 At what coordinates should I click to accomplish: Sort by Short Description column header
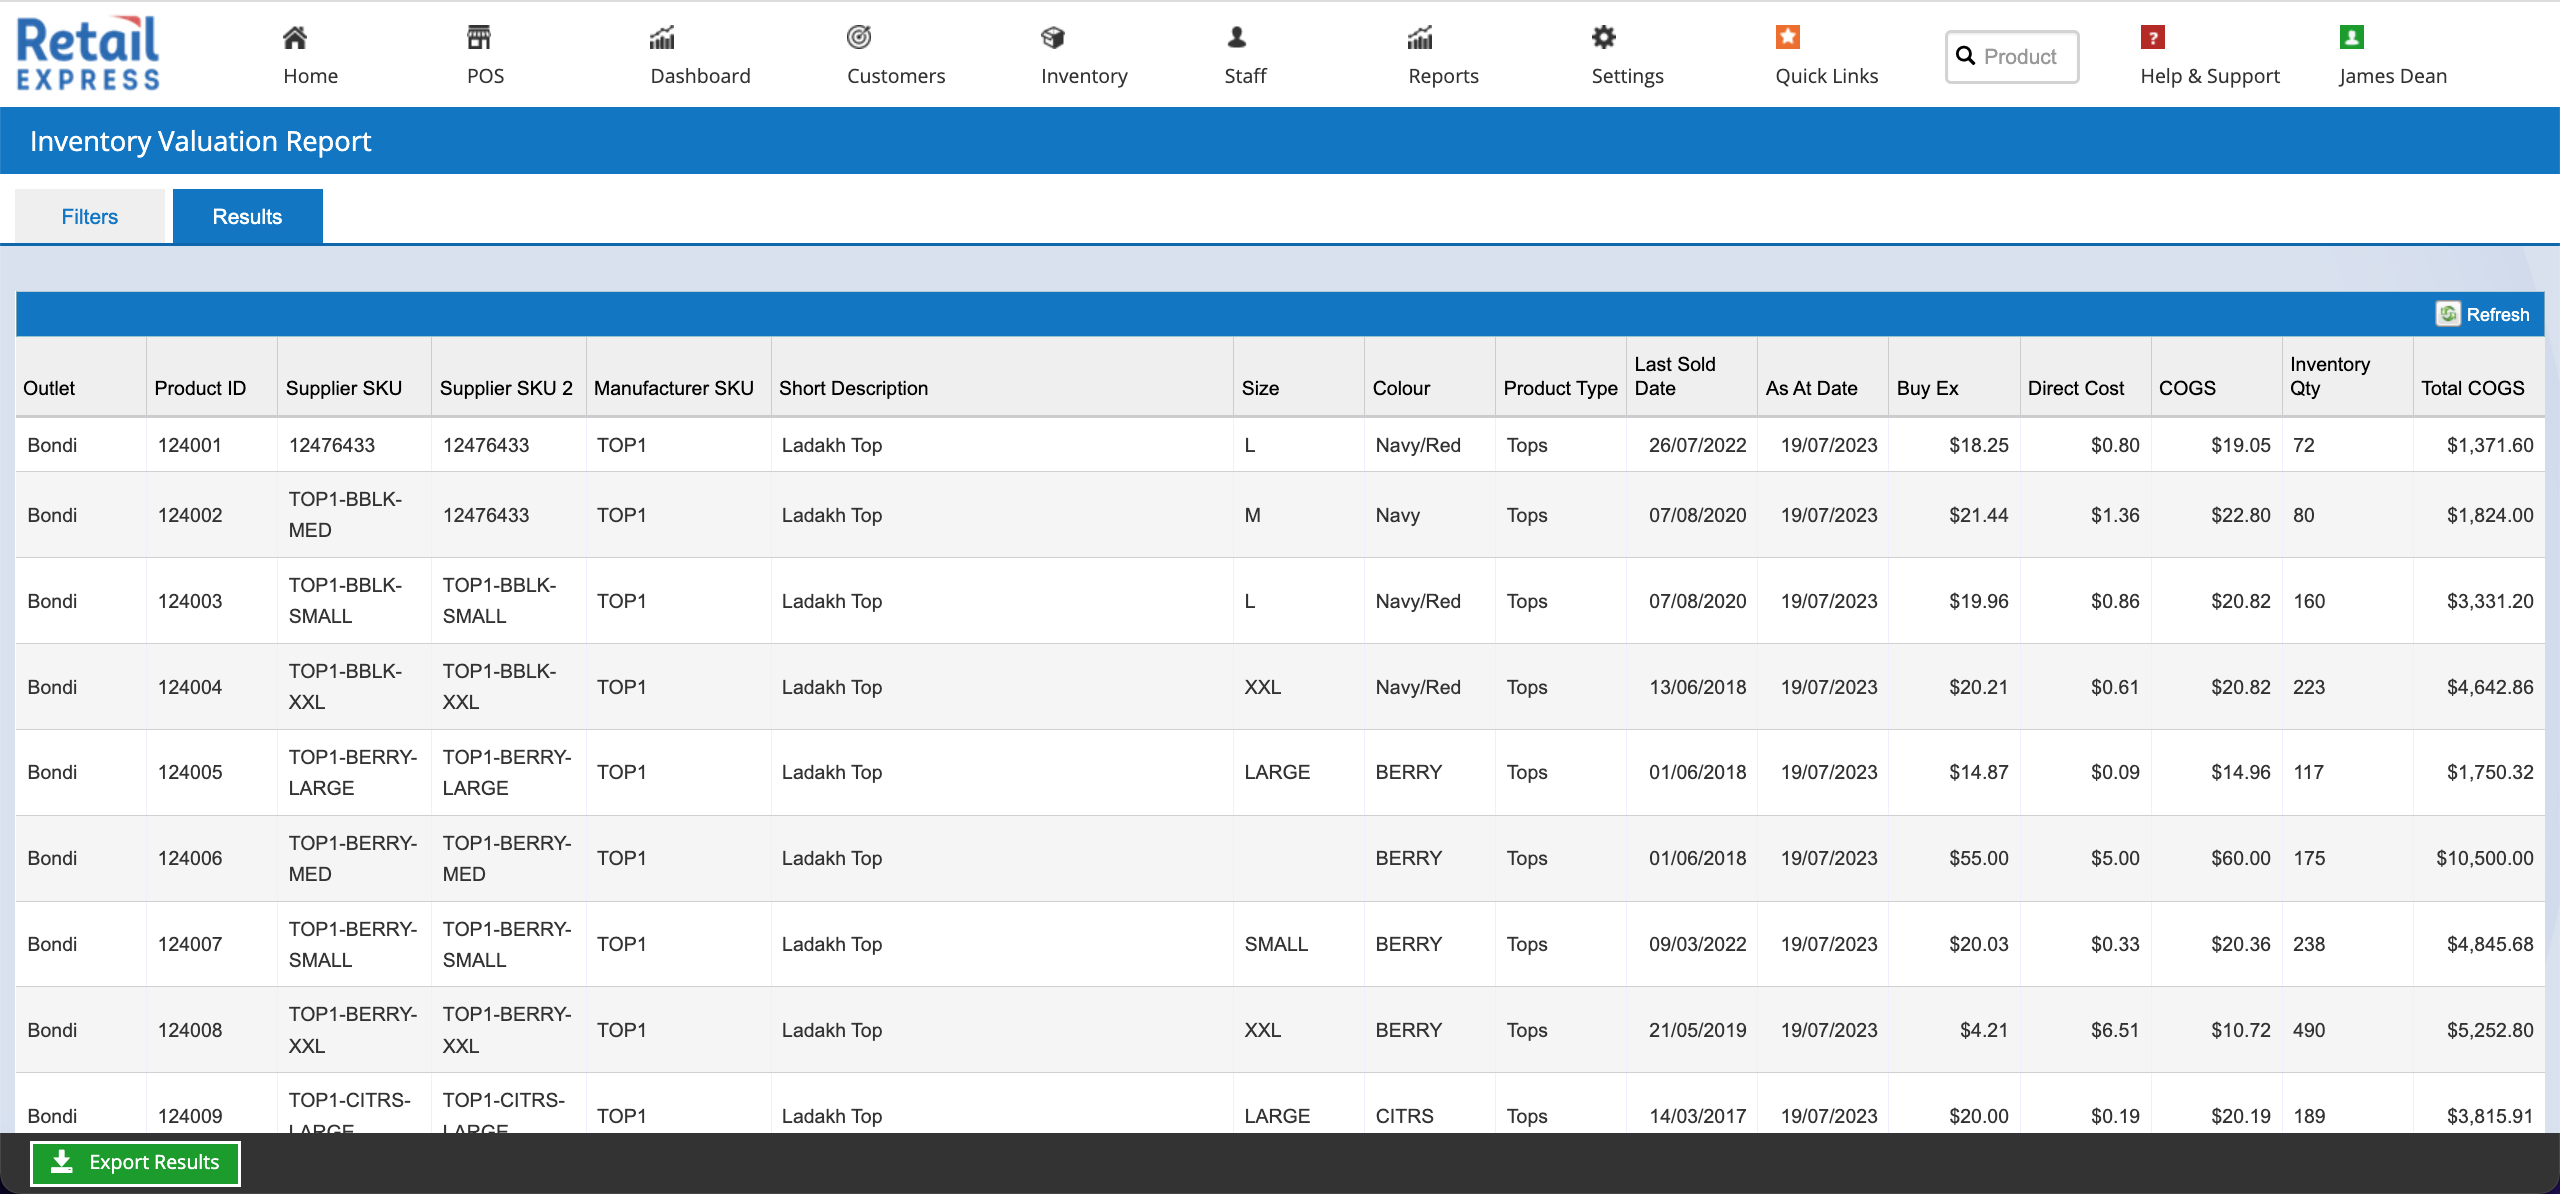click(853, 388)
